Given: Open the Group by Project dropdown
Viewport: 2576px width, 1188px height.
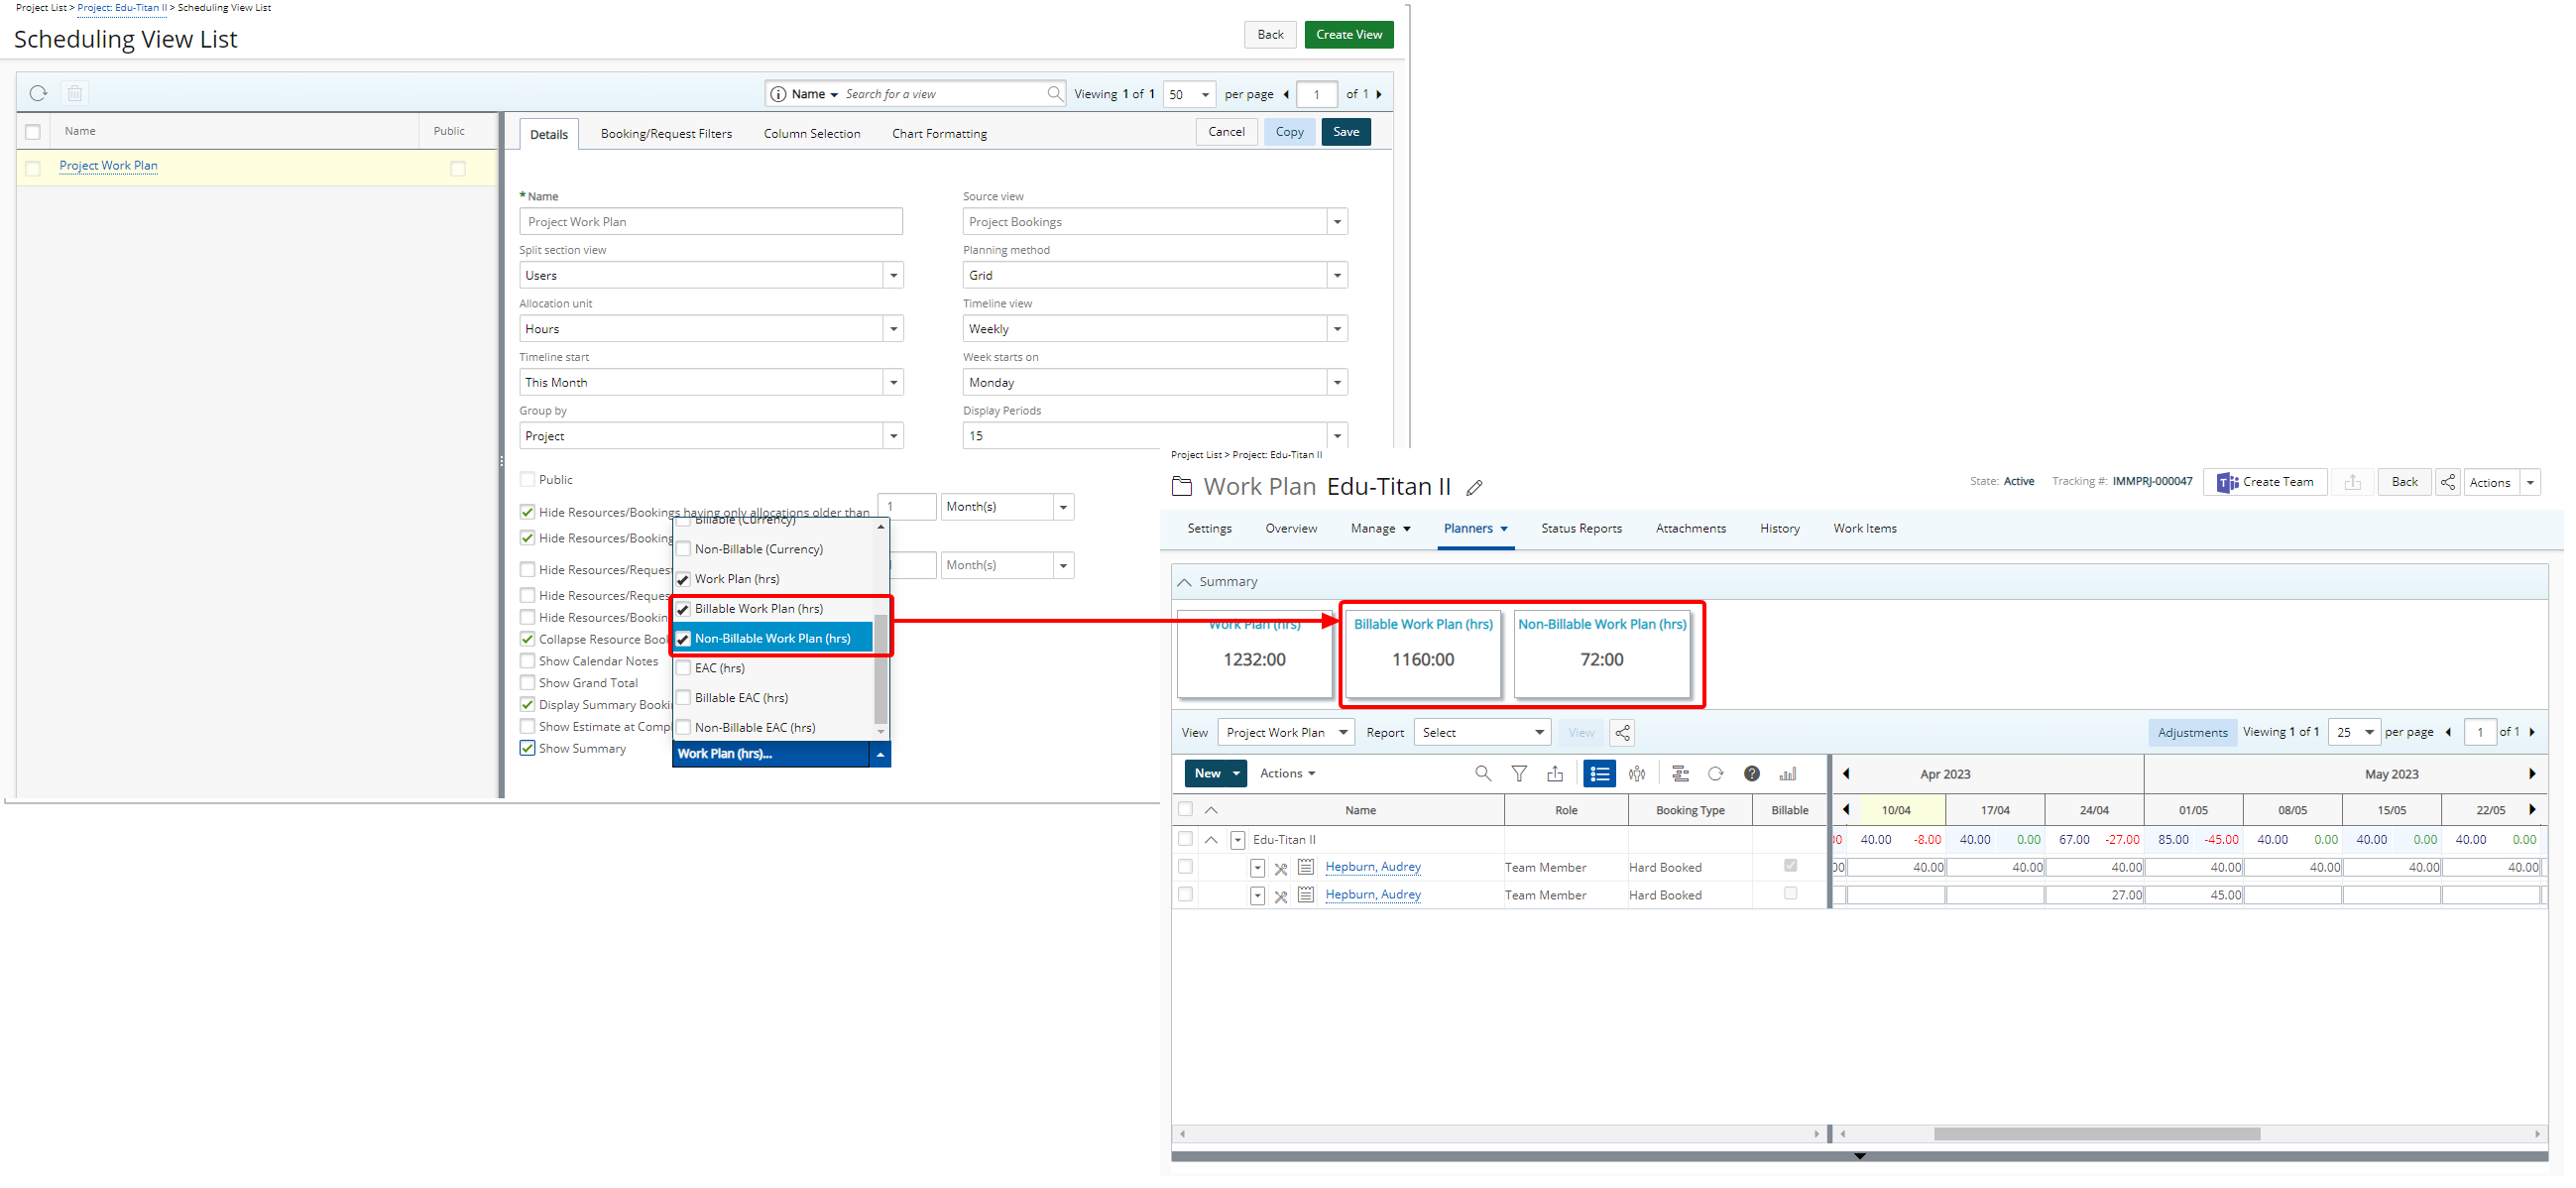Looking at the screenshot, I should (893, 436).
